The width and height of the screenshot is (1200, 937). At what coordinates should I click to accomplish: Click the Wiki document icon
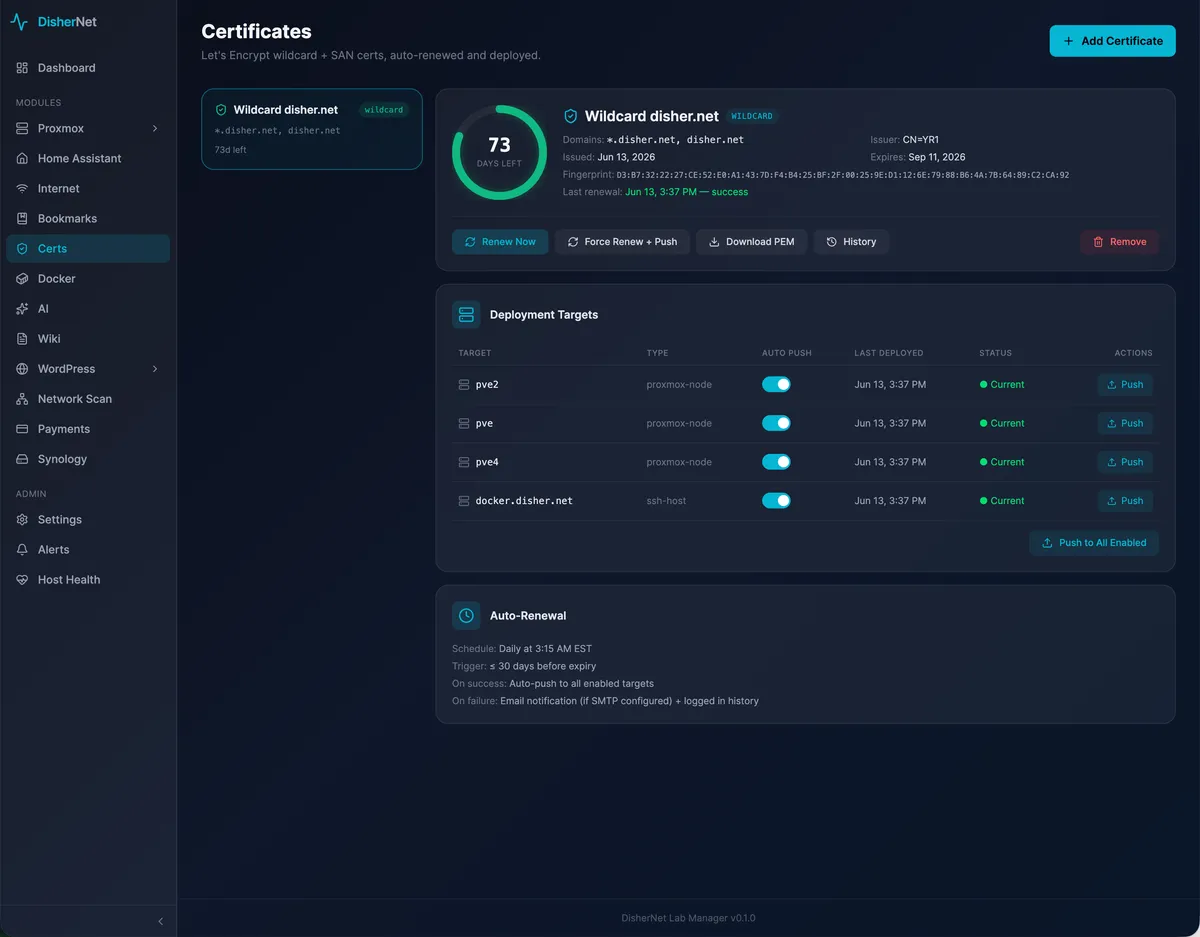[x=22, y=339]
